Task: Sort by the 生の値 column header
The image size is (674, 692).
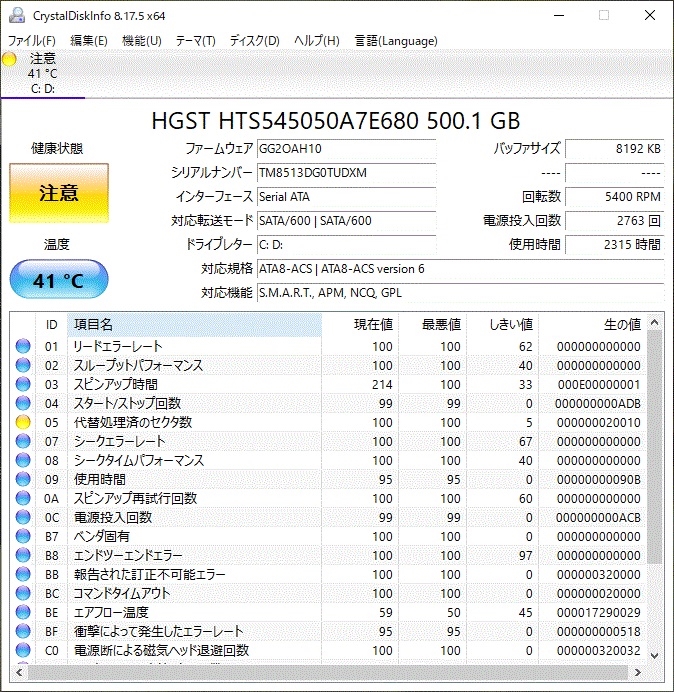Action: point(592,325)
